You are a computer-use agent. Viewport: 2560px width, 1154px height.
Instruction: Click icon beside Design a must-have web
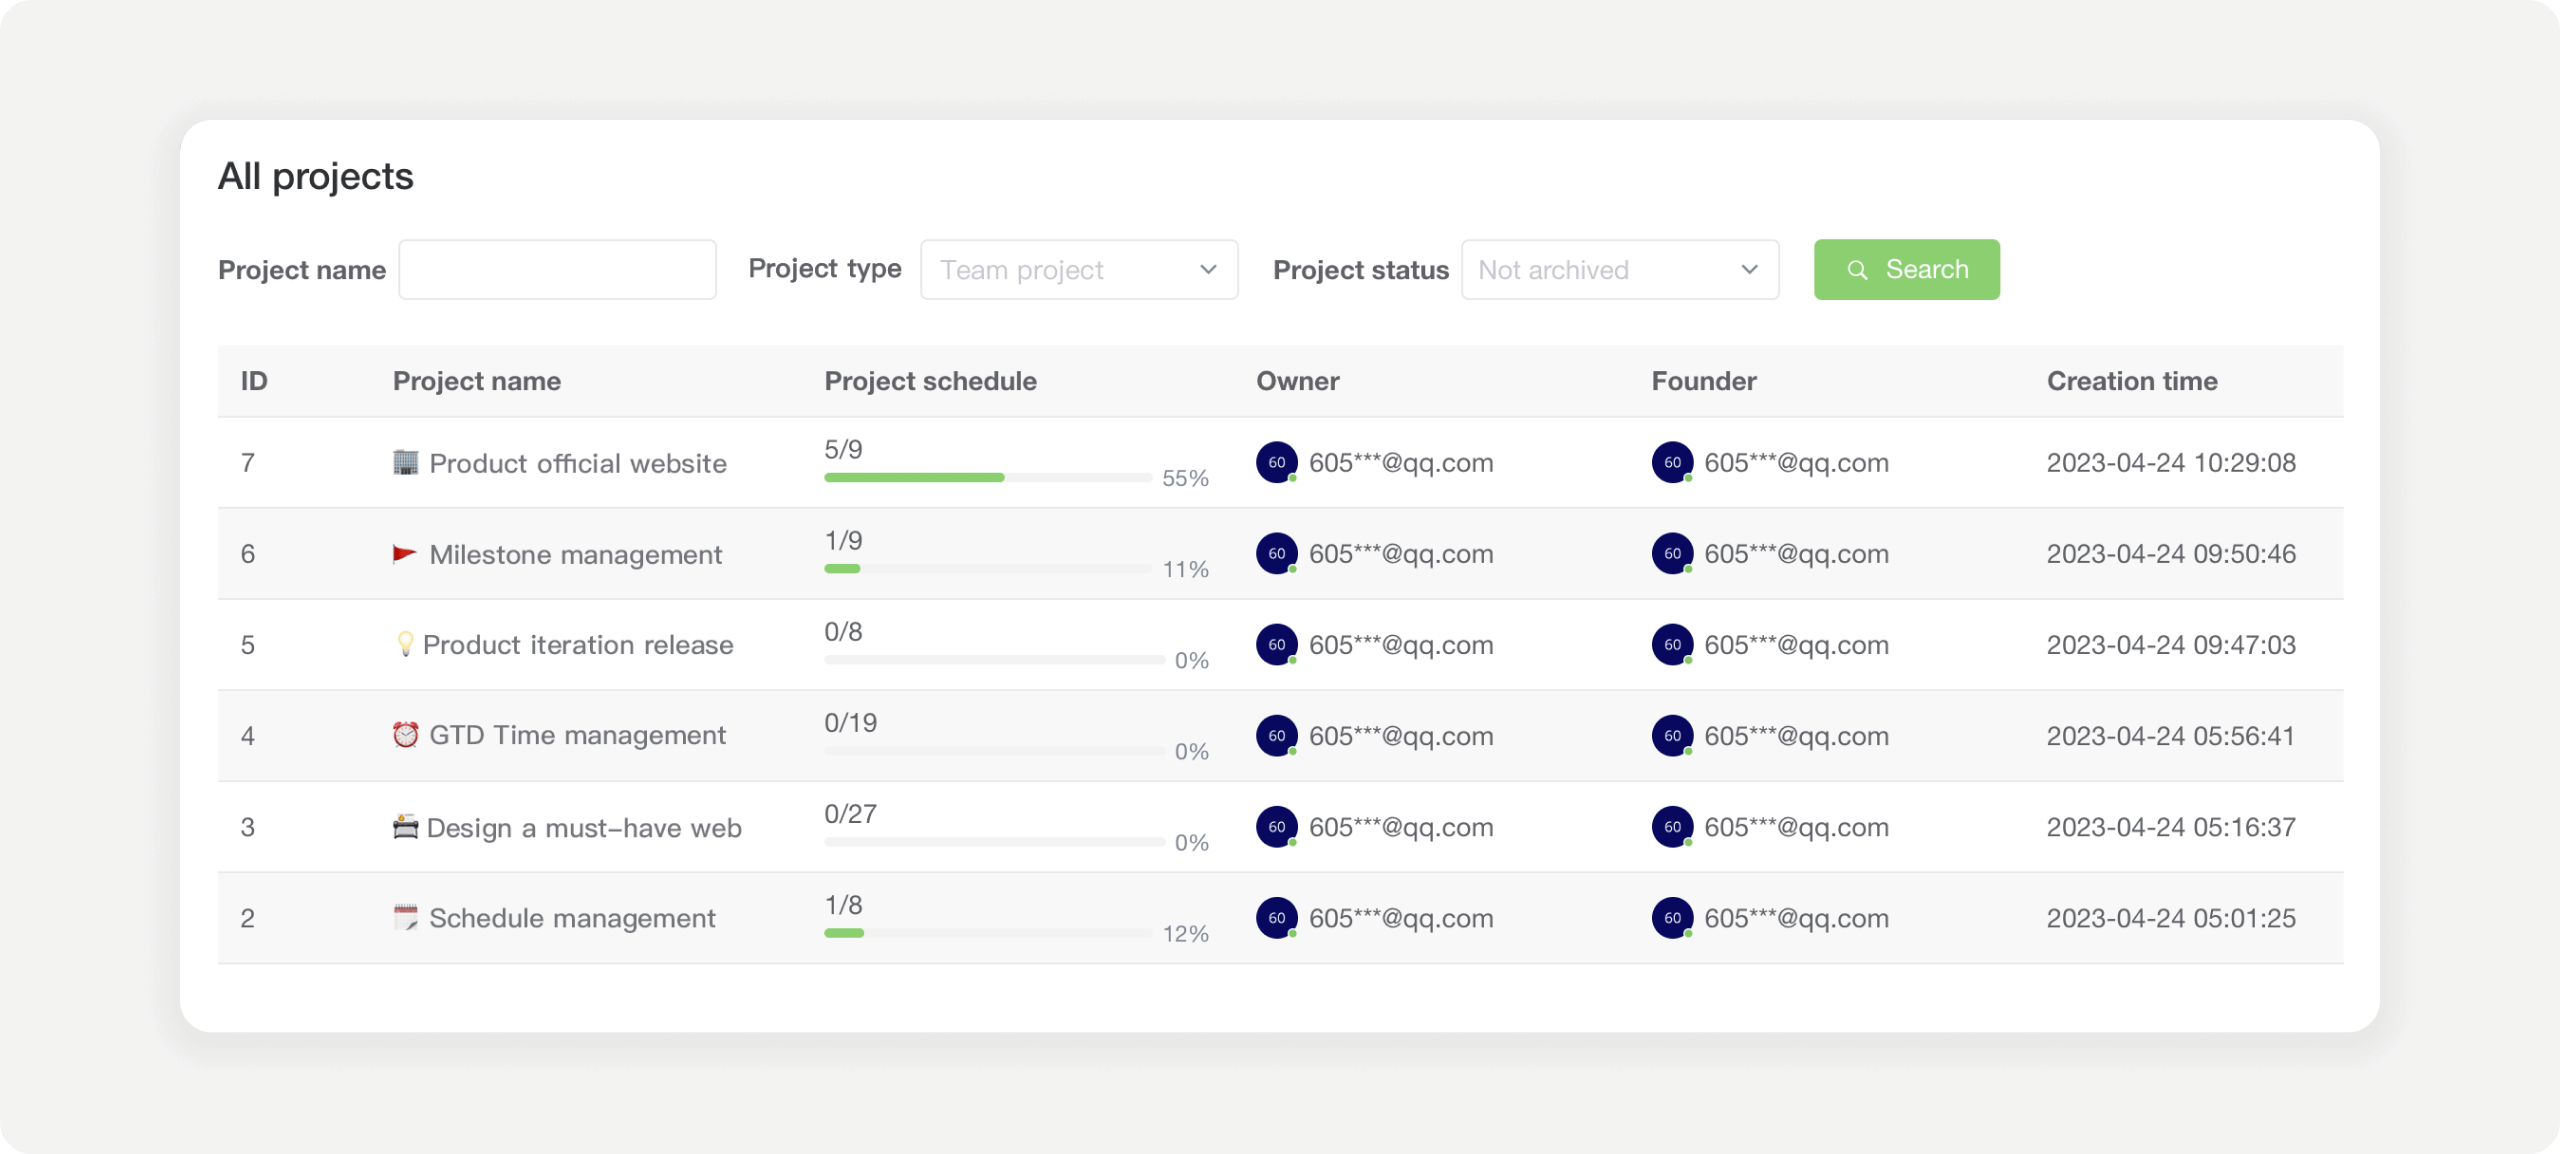click(405, 827)
